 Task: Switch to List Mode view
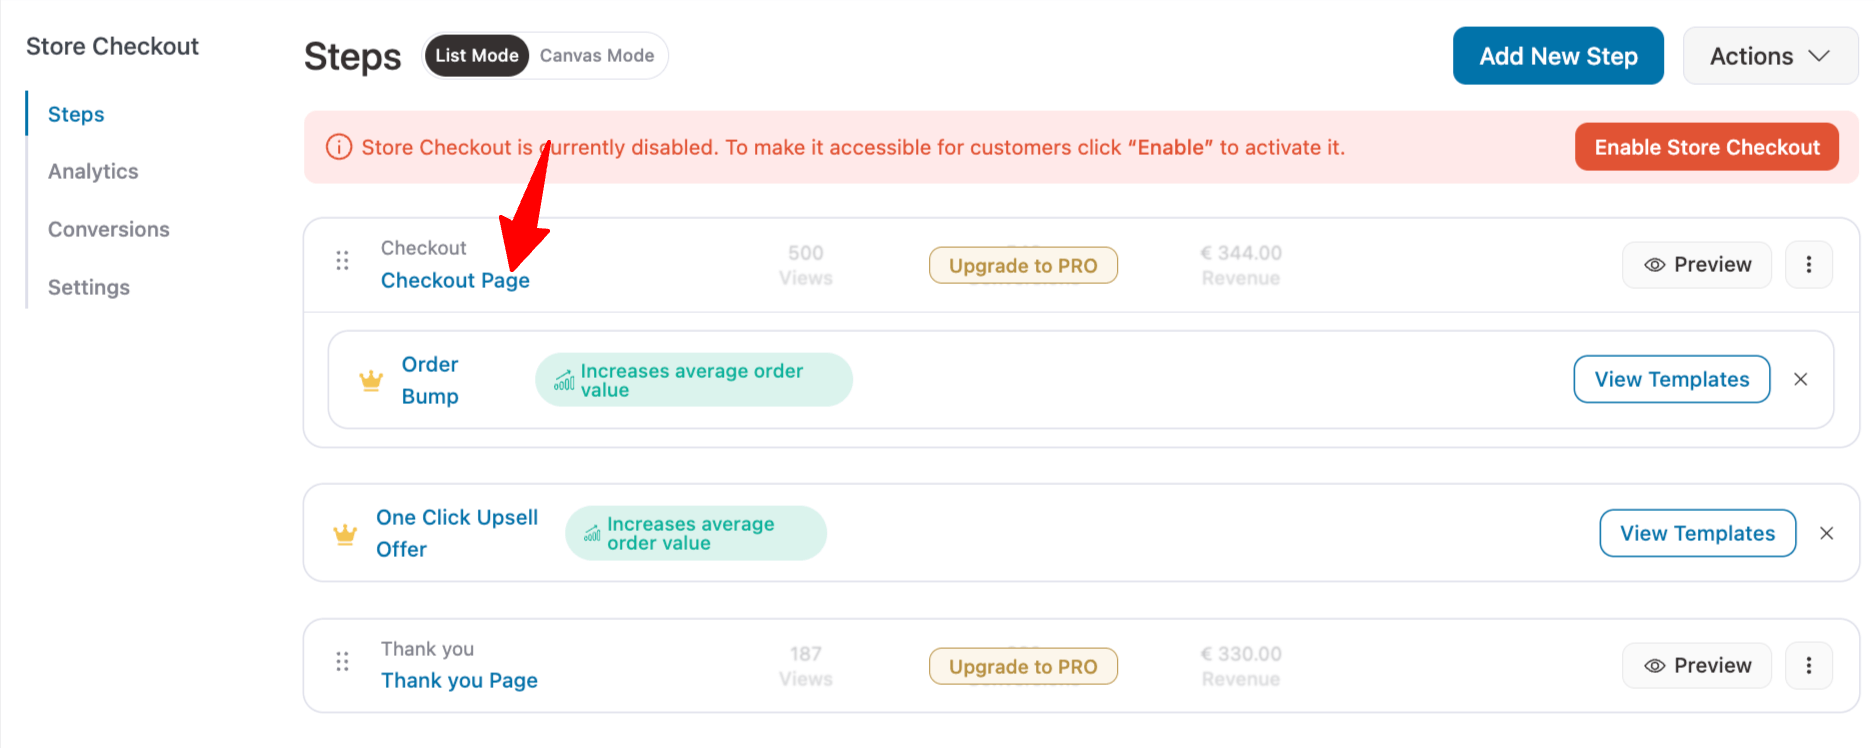[477, 56]
